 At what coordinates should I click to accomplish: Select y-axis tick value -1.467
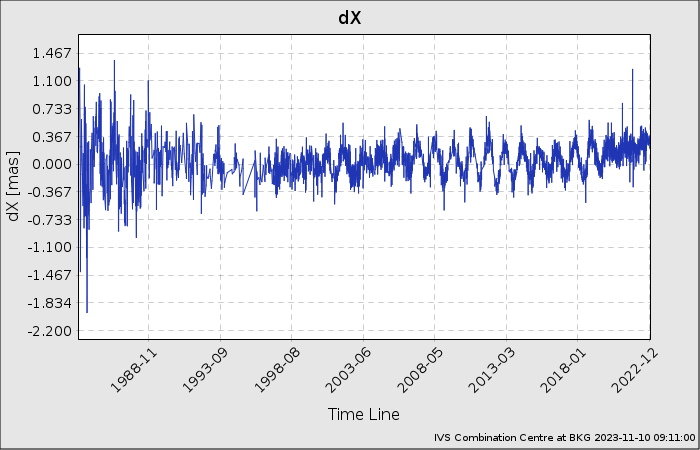pos(50,275)
